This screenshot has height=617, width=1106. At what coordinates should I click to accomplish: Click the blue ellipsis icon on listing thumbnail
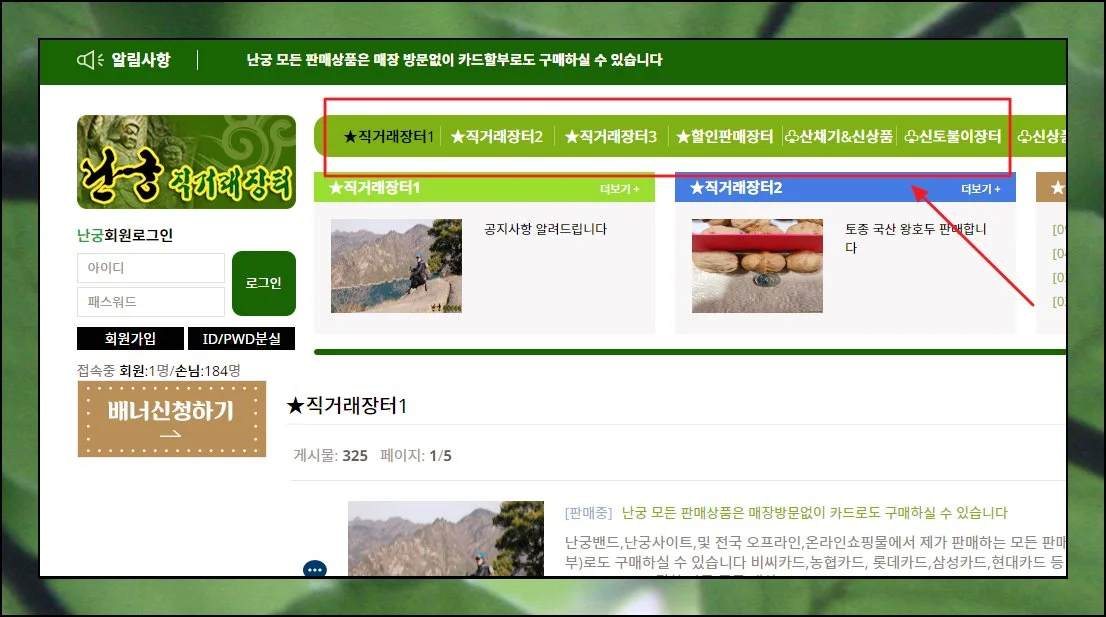pos(315,569)
